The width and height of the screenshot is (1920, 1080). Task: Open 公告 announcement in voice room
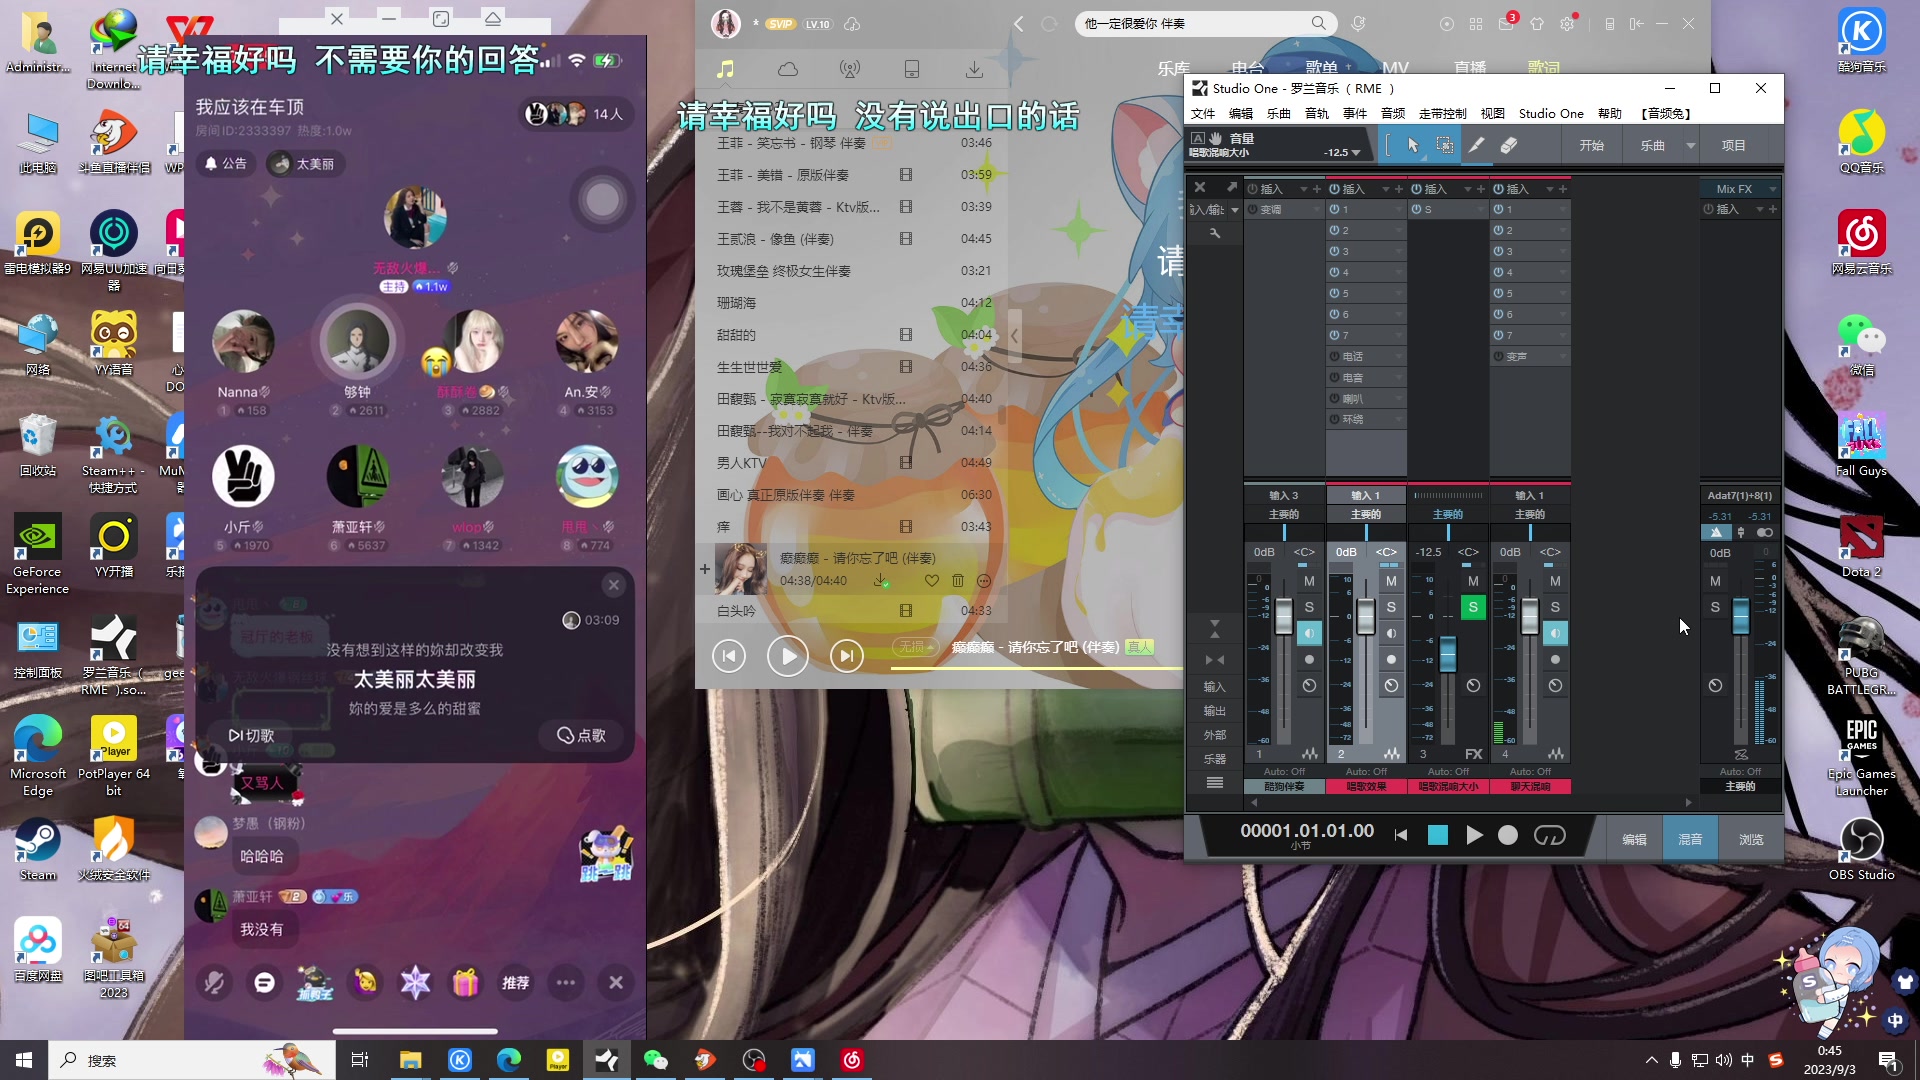[227, 163]
